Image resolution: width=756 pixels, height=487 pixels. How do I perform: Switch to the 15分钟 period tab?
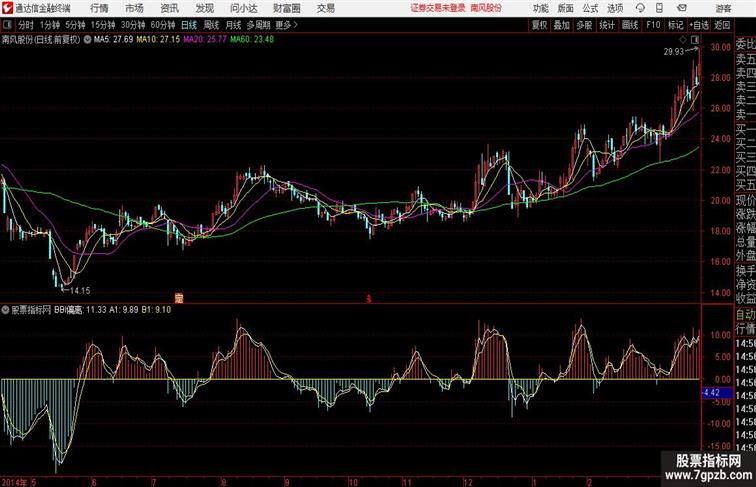103,25
